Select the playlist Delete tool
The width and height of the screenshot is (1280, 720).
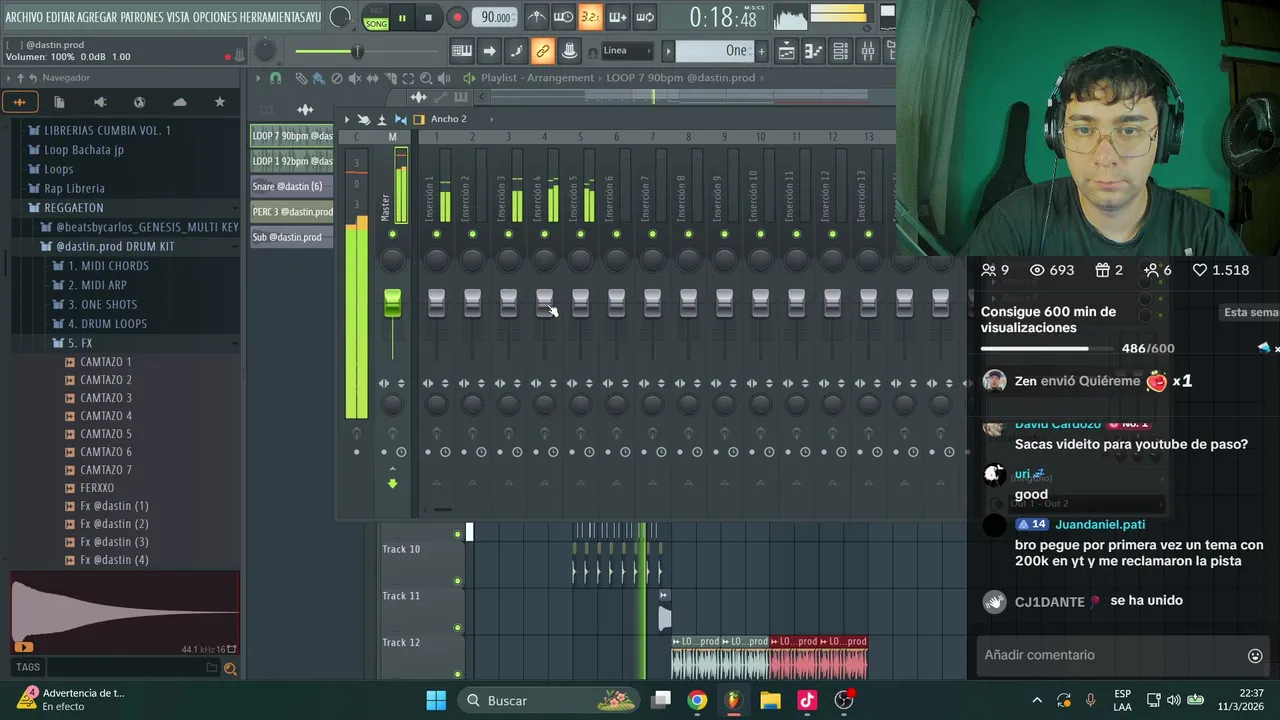tap(337, 78)
